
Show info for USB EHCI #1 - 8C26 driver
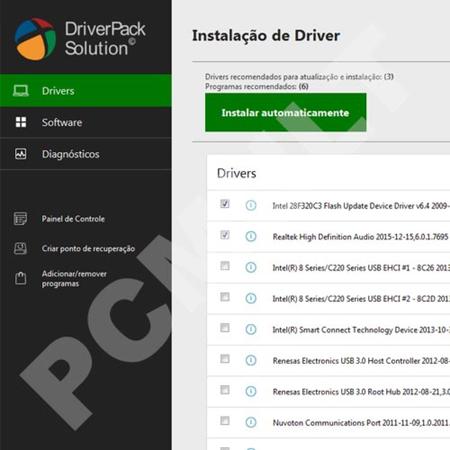pos(251,267)
